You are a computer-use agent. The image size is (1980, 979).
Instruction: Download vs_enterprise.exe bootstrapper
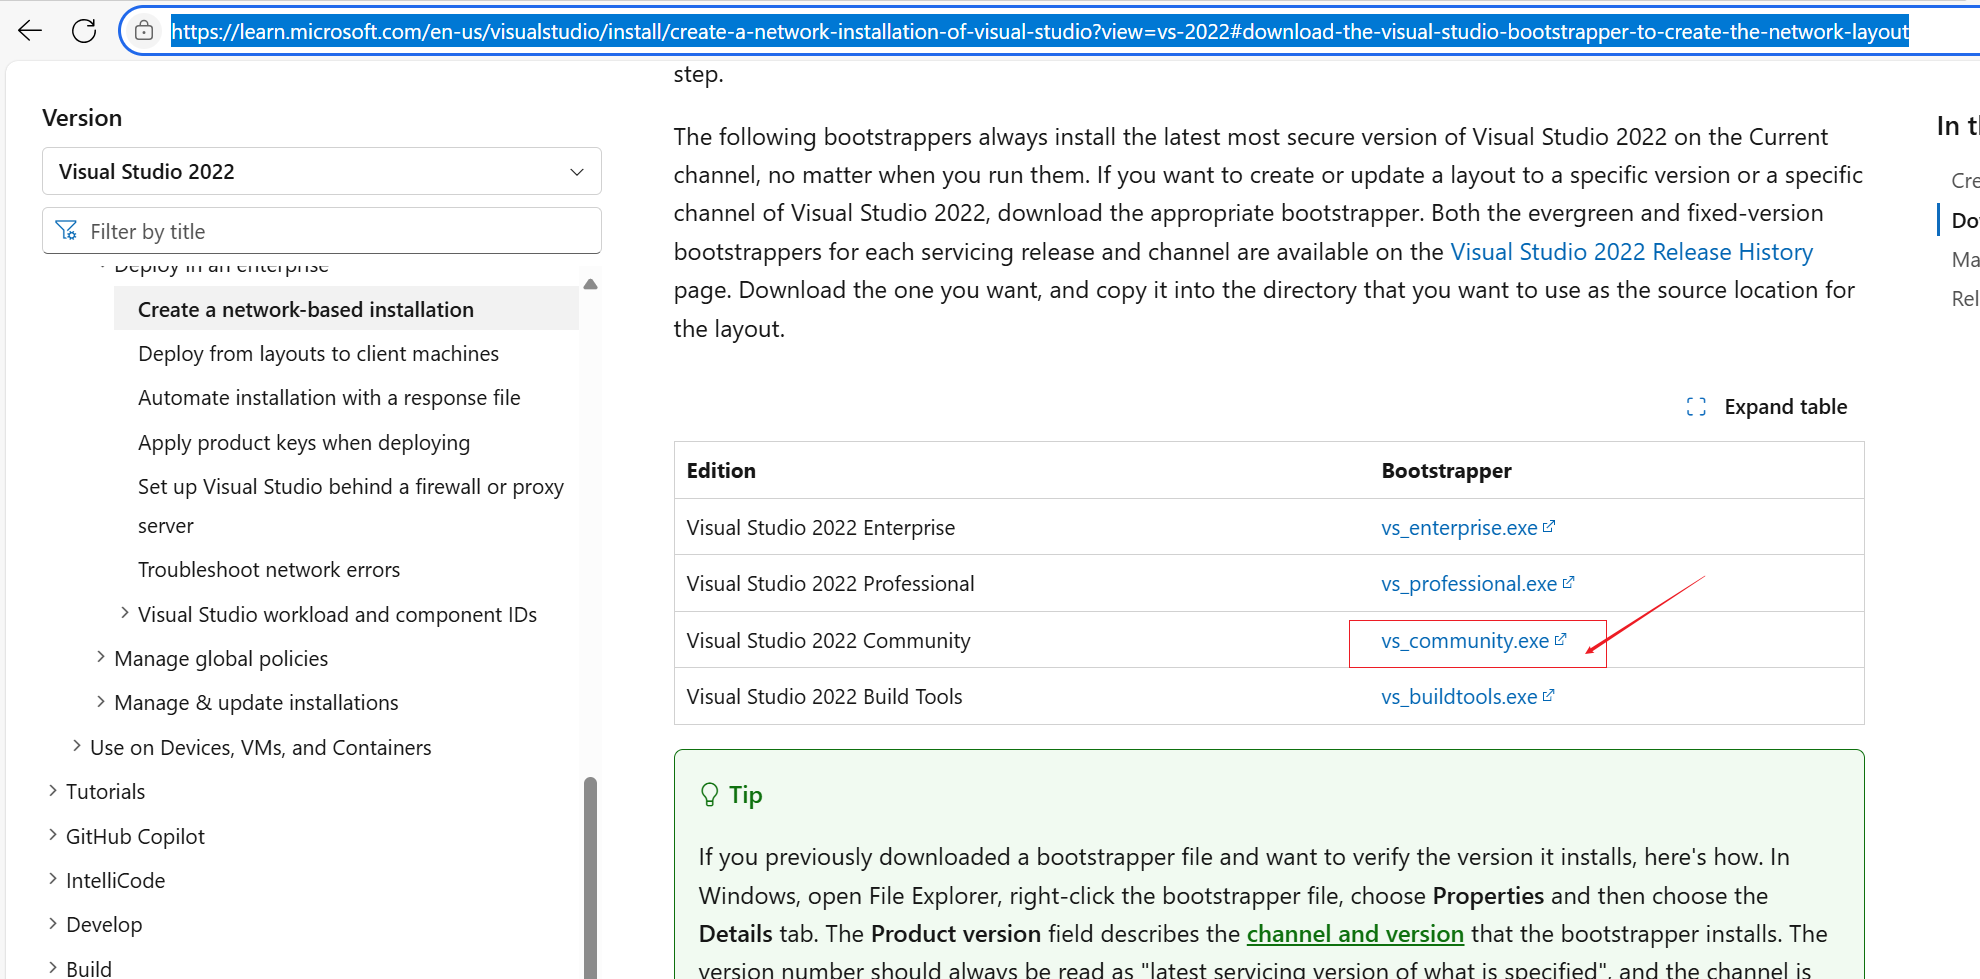point(1459,528)
